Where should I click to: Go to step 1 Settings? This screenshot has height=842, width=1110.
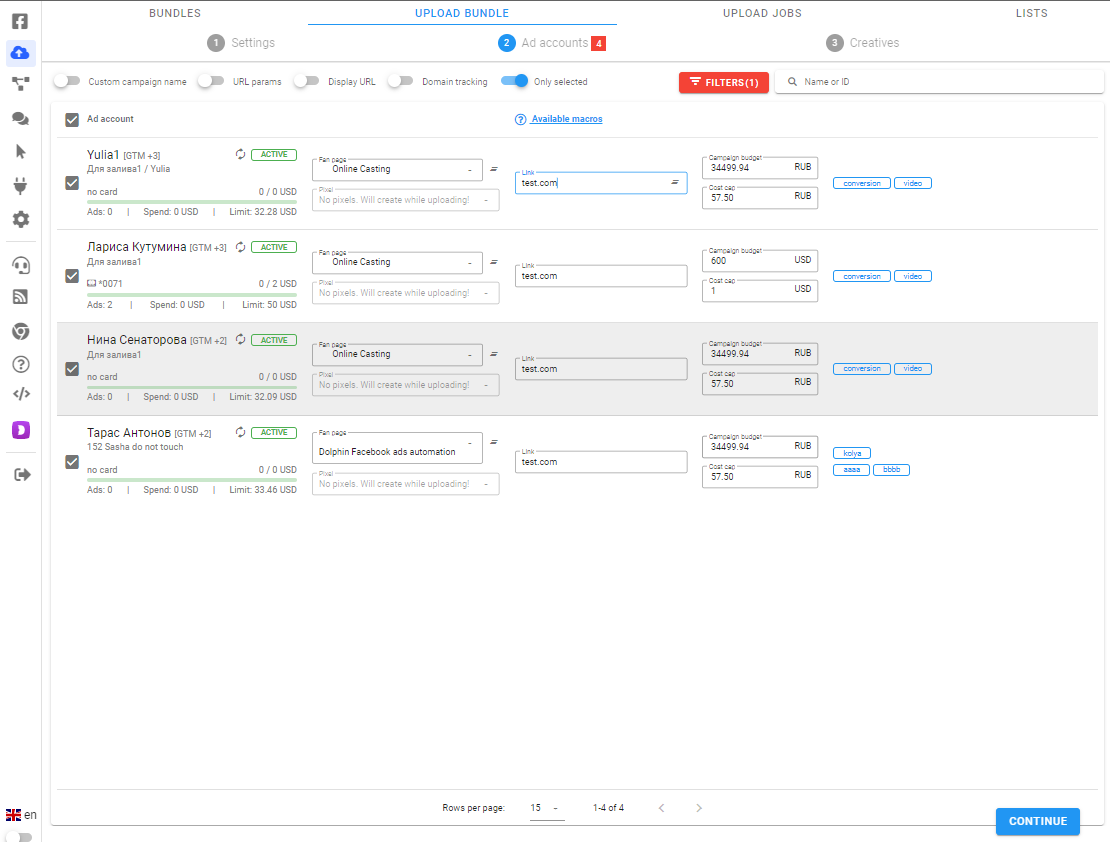tap(241, 42)
